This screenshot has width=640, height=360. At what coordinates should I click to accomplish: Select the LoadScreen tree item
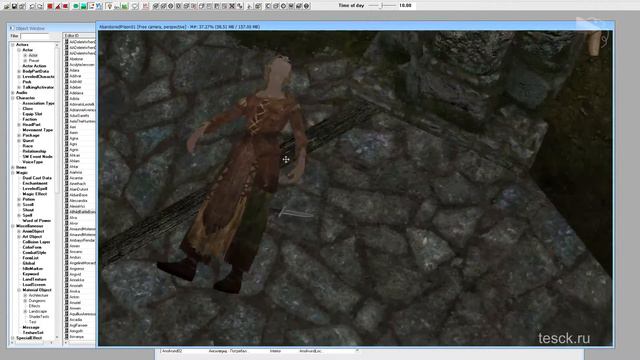click(34, 284)
